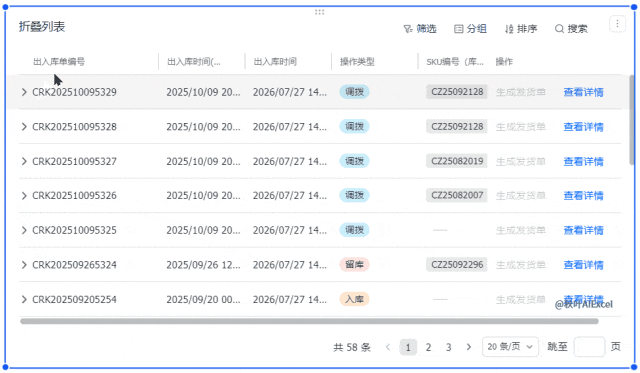Click 调拨 tag in row CRK202510095329
The width and height of the screenshot is (640, 373).
[x=354, y=92]
